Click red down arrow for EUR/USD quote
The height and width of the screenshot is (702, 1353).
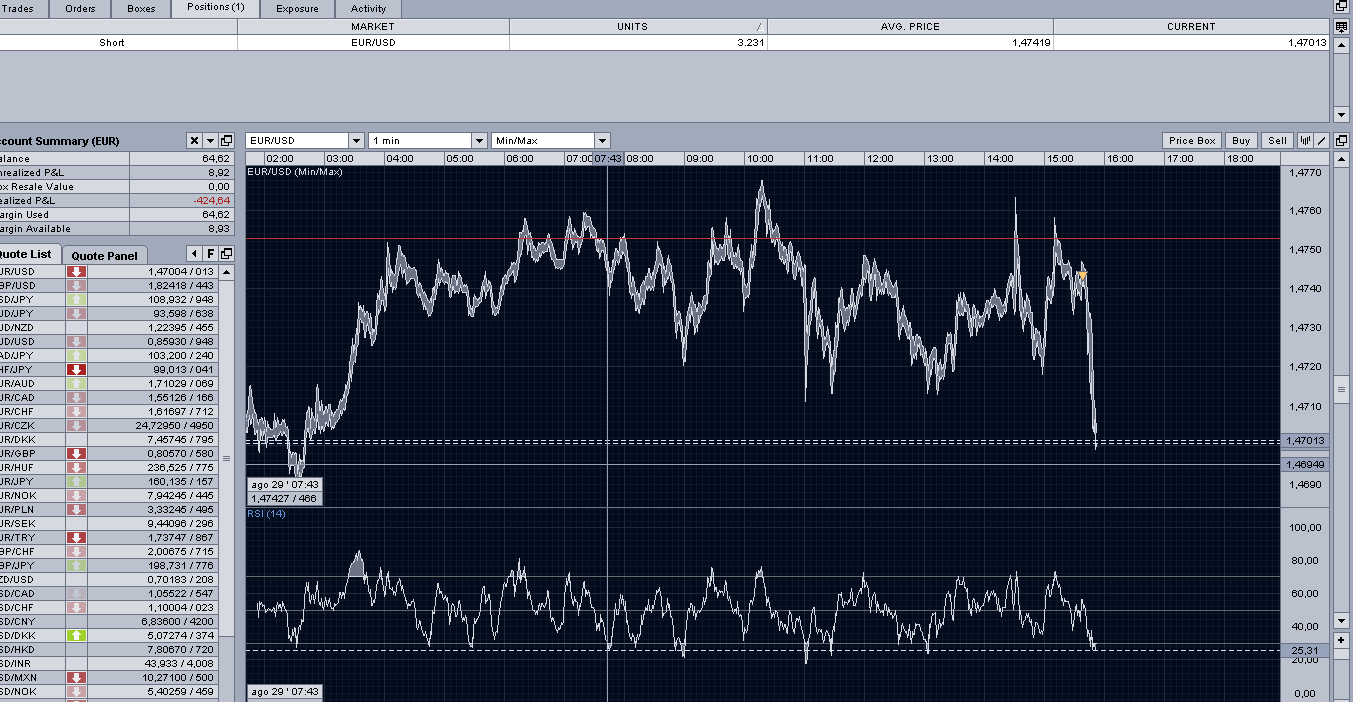[x=76, y=272]
